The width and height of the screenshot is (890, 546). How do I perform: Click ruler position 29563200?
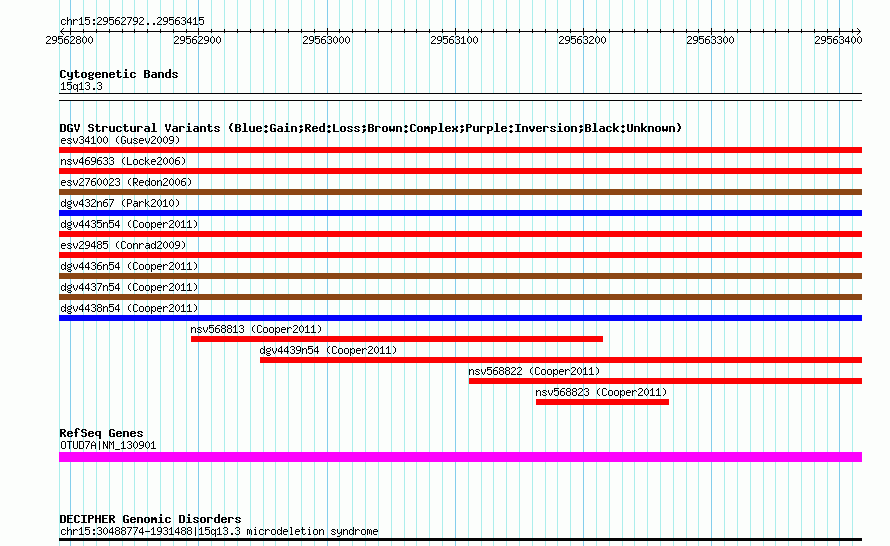(x=582, y=40)
